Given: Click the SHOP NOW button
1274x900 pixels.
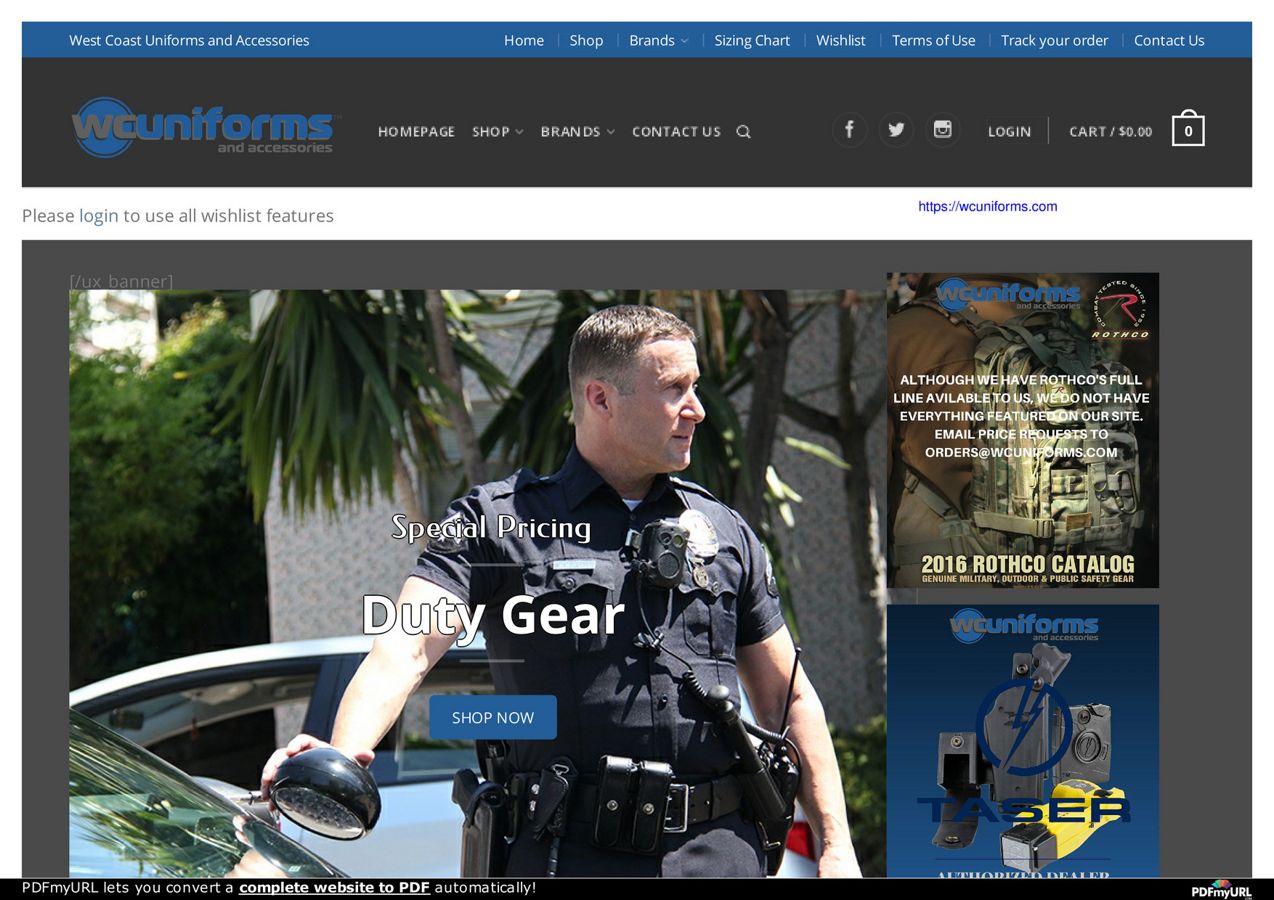Looking at the screenshot, I should [493, 717].
